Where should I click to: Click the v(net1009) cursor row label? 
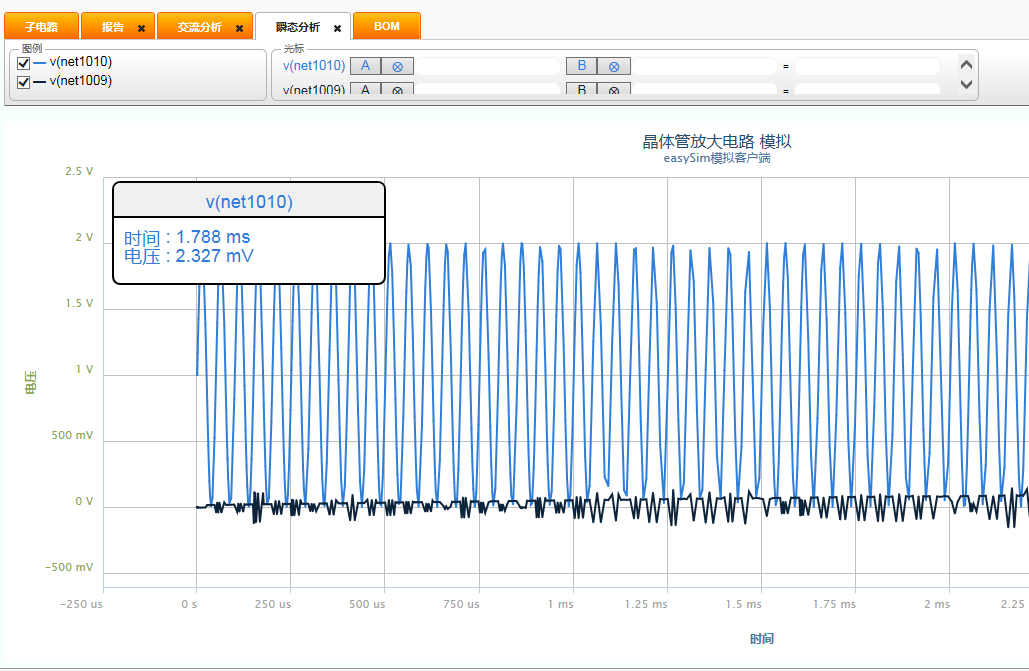[x=314, y=89]
